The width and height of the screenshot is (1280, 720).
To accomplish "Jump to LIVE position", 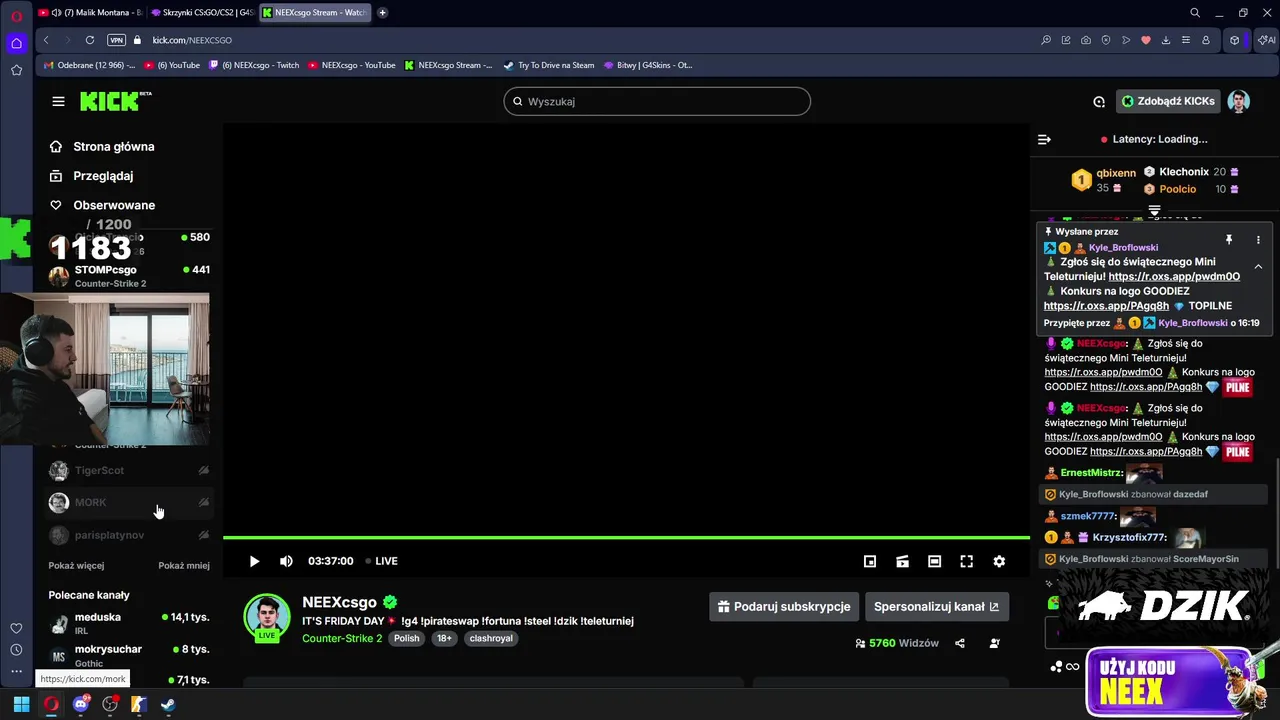I will pos(382,562).
